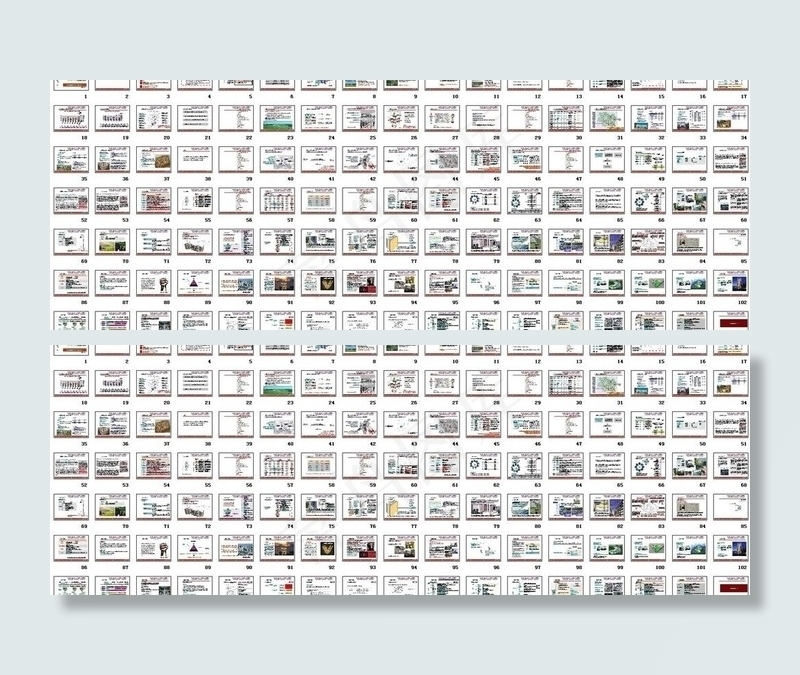Viewport: 800px width, 675px height.
Task: Choose slide 70 landscape photos in upper grid
Action: tap(113, 241)
